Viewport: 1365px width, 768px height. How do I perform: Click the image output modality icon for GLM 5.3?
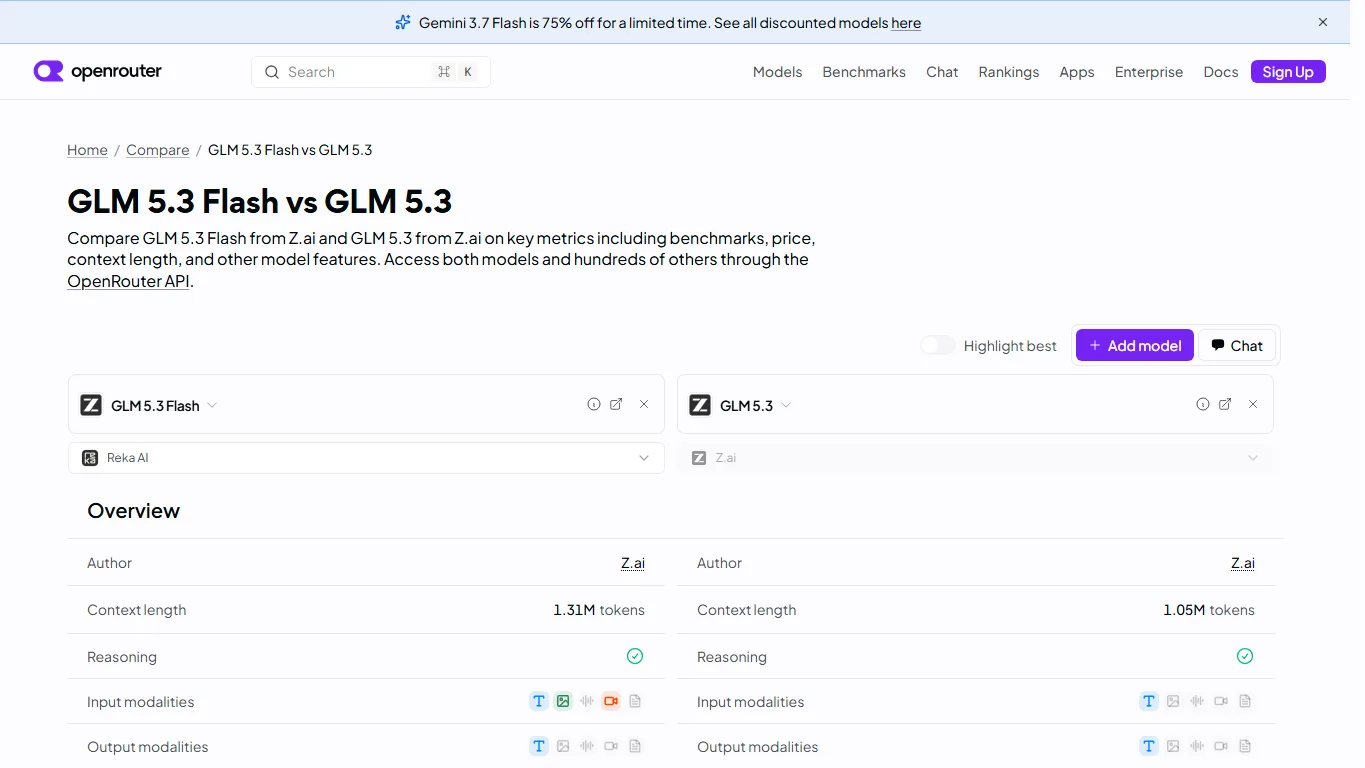(x=1173, y=746)
